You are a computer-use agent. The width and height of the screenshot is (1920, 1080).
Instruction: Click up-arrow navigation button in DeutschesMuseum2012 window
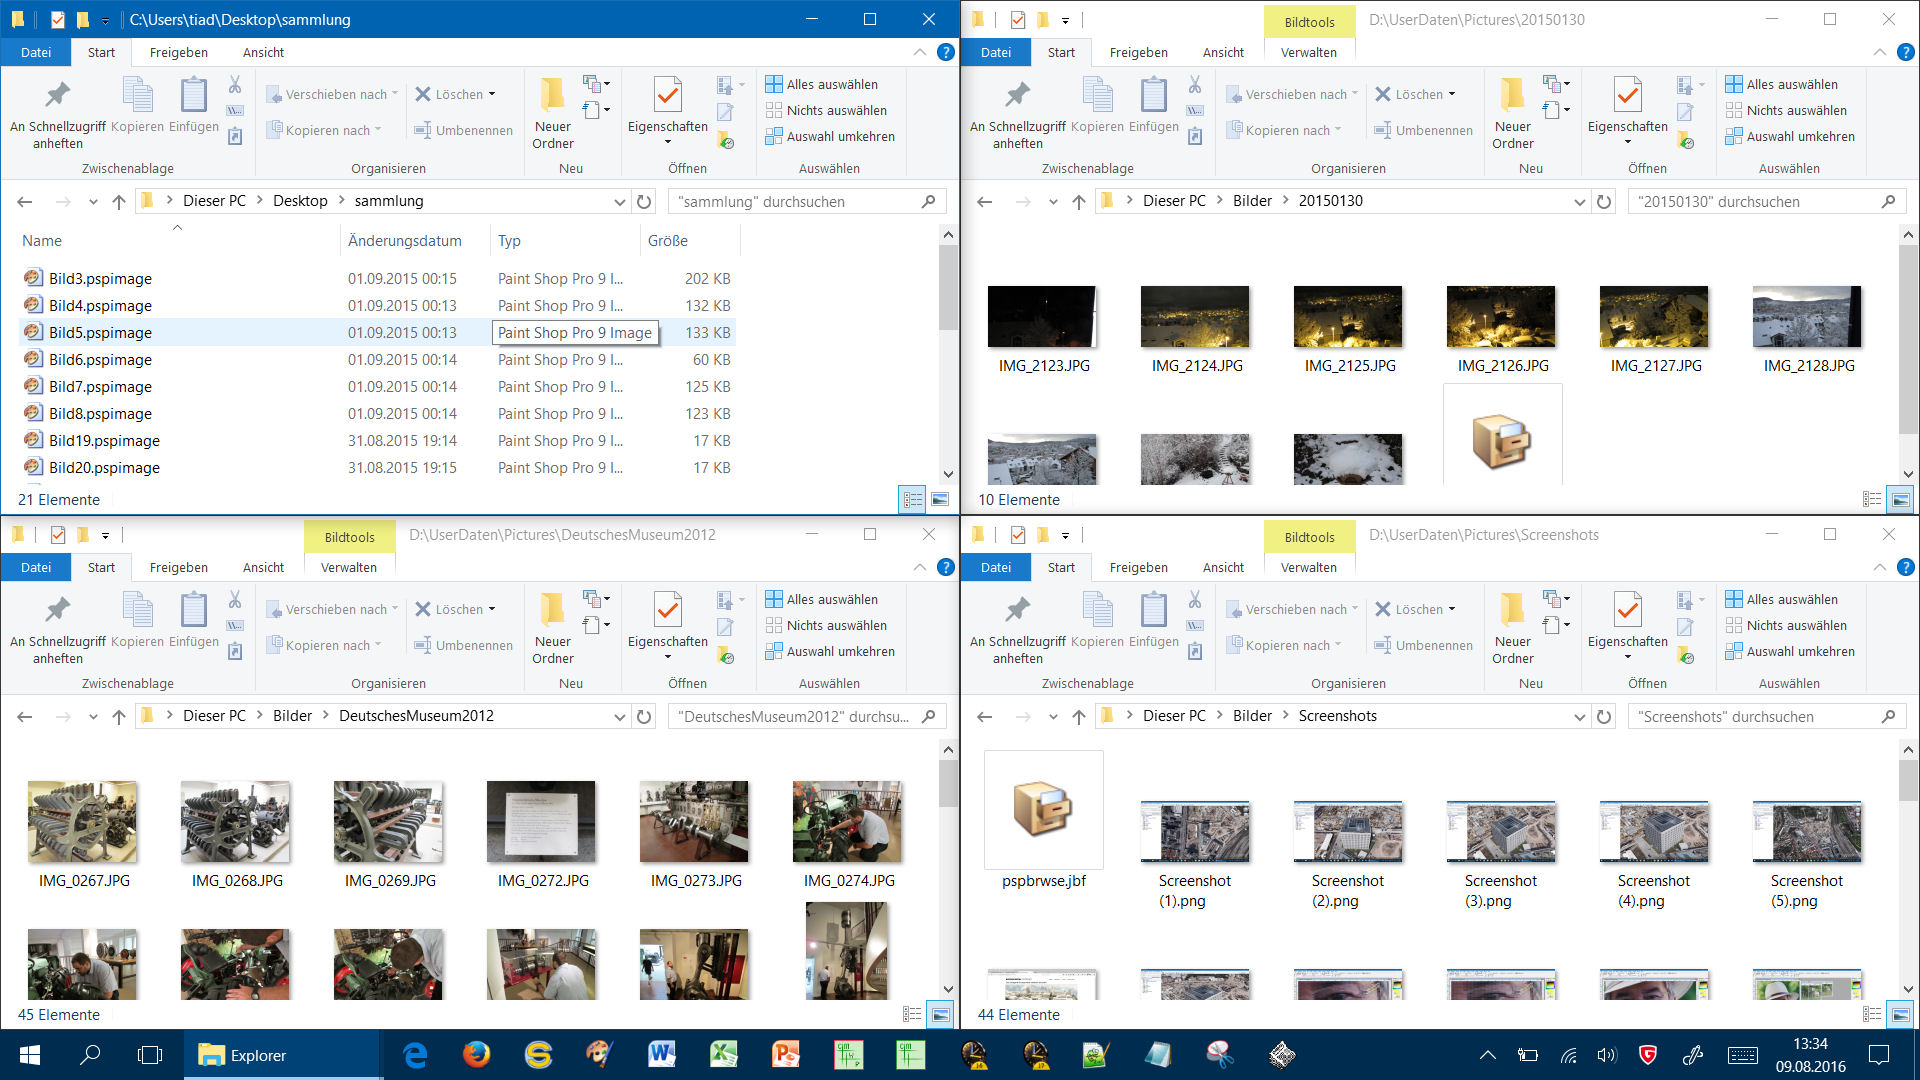coord(119,716)
